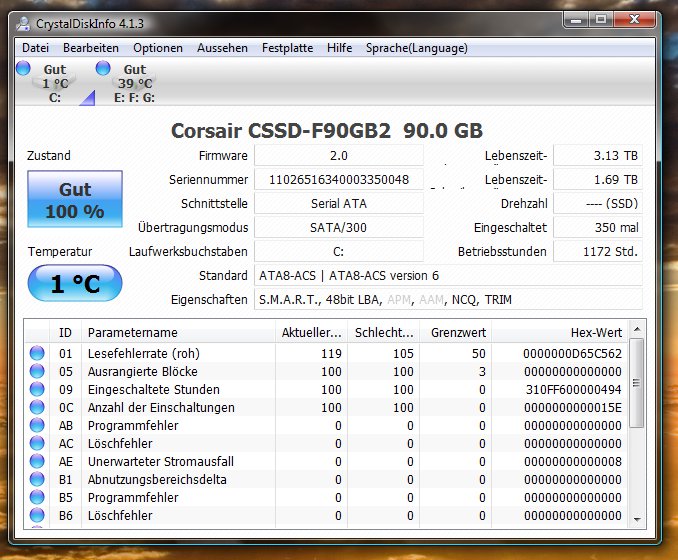Click status orb for AB Programmfehler row

37,426
